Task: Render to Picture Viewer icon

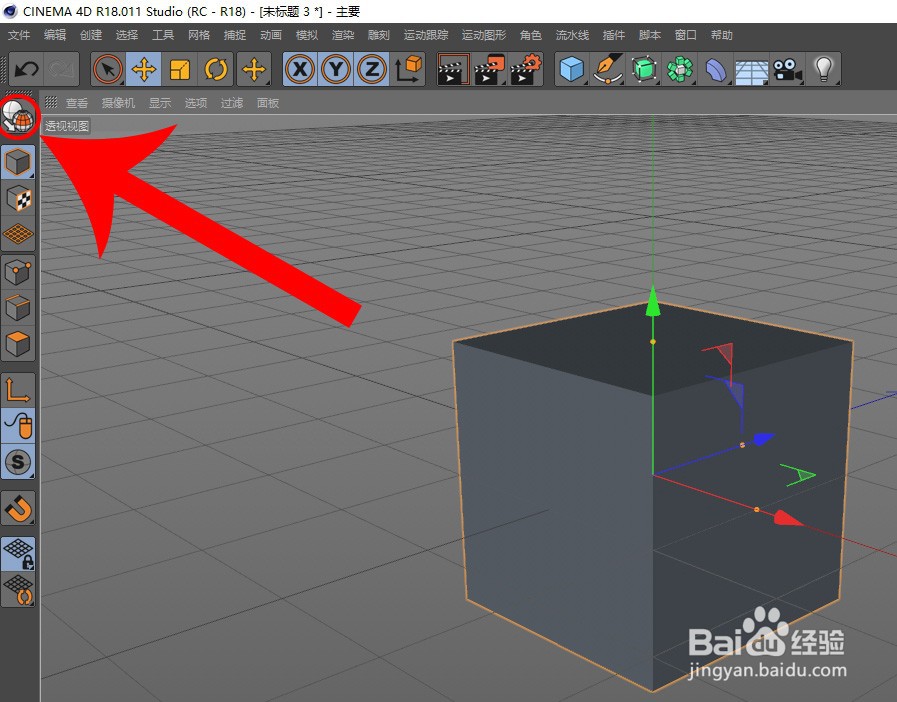Action: point(490,69)
